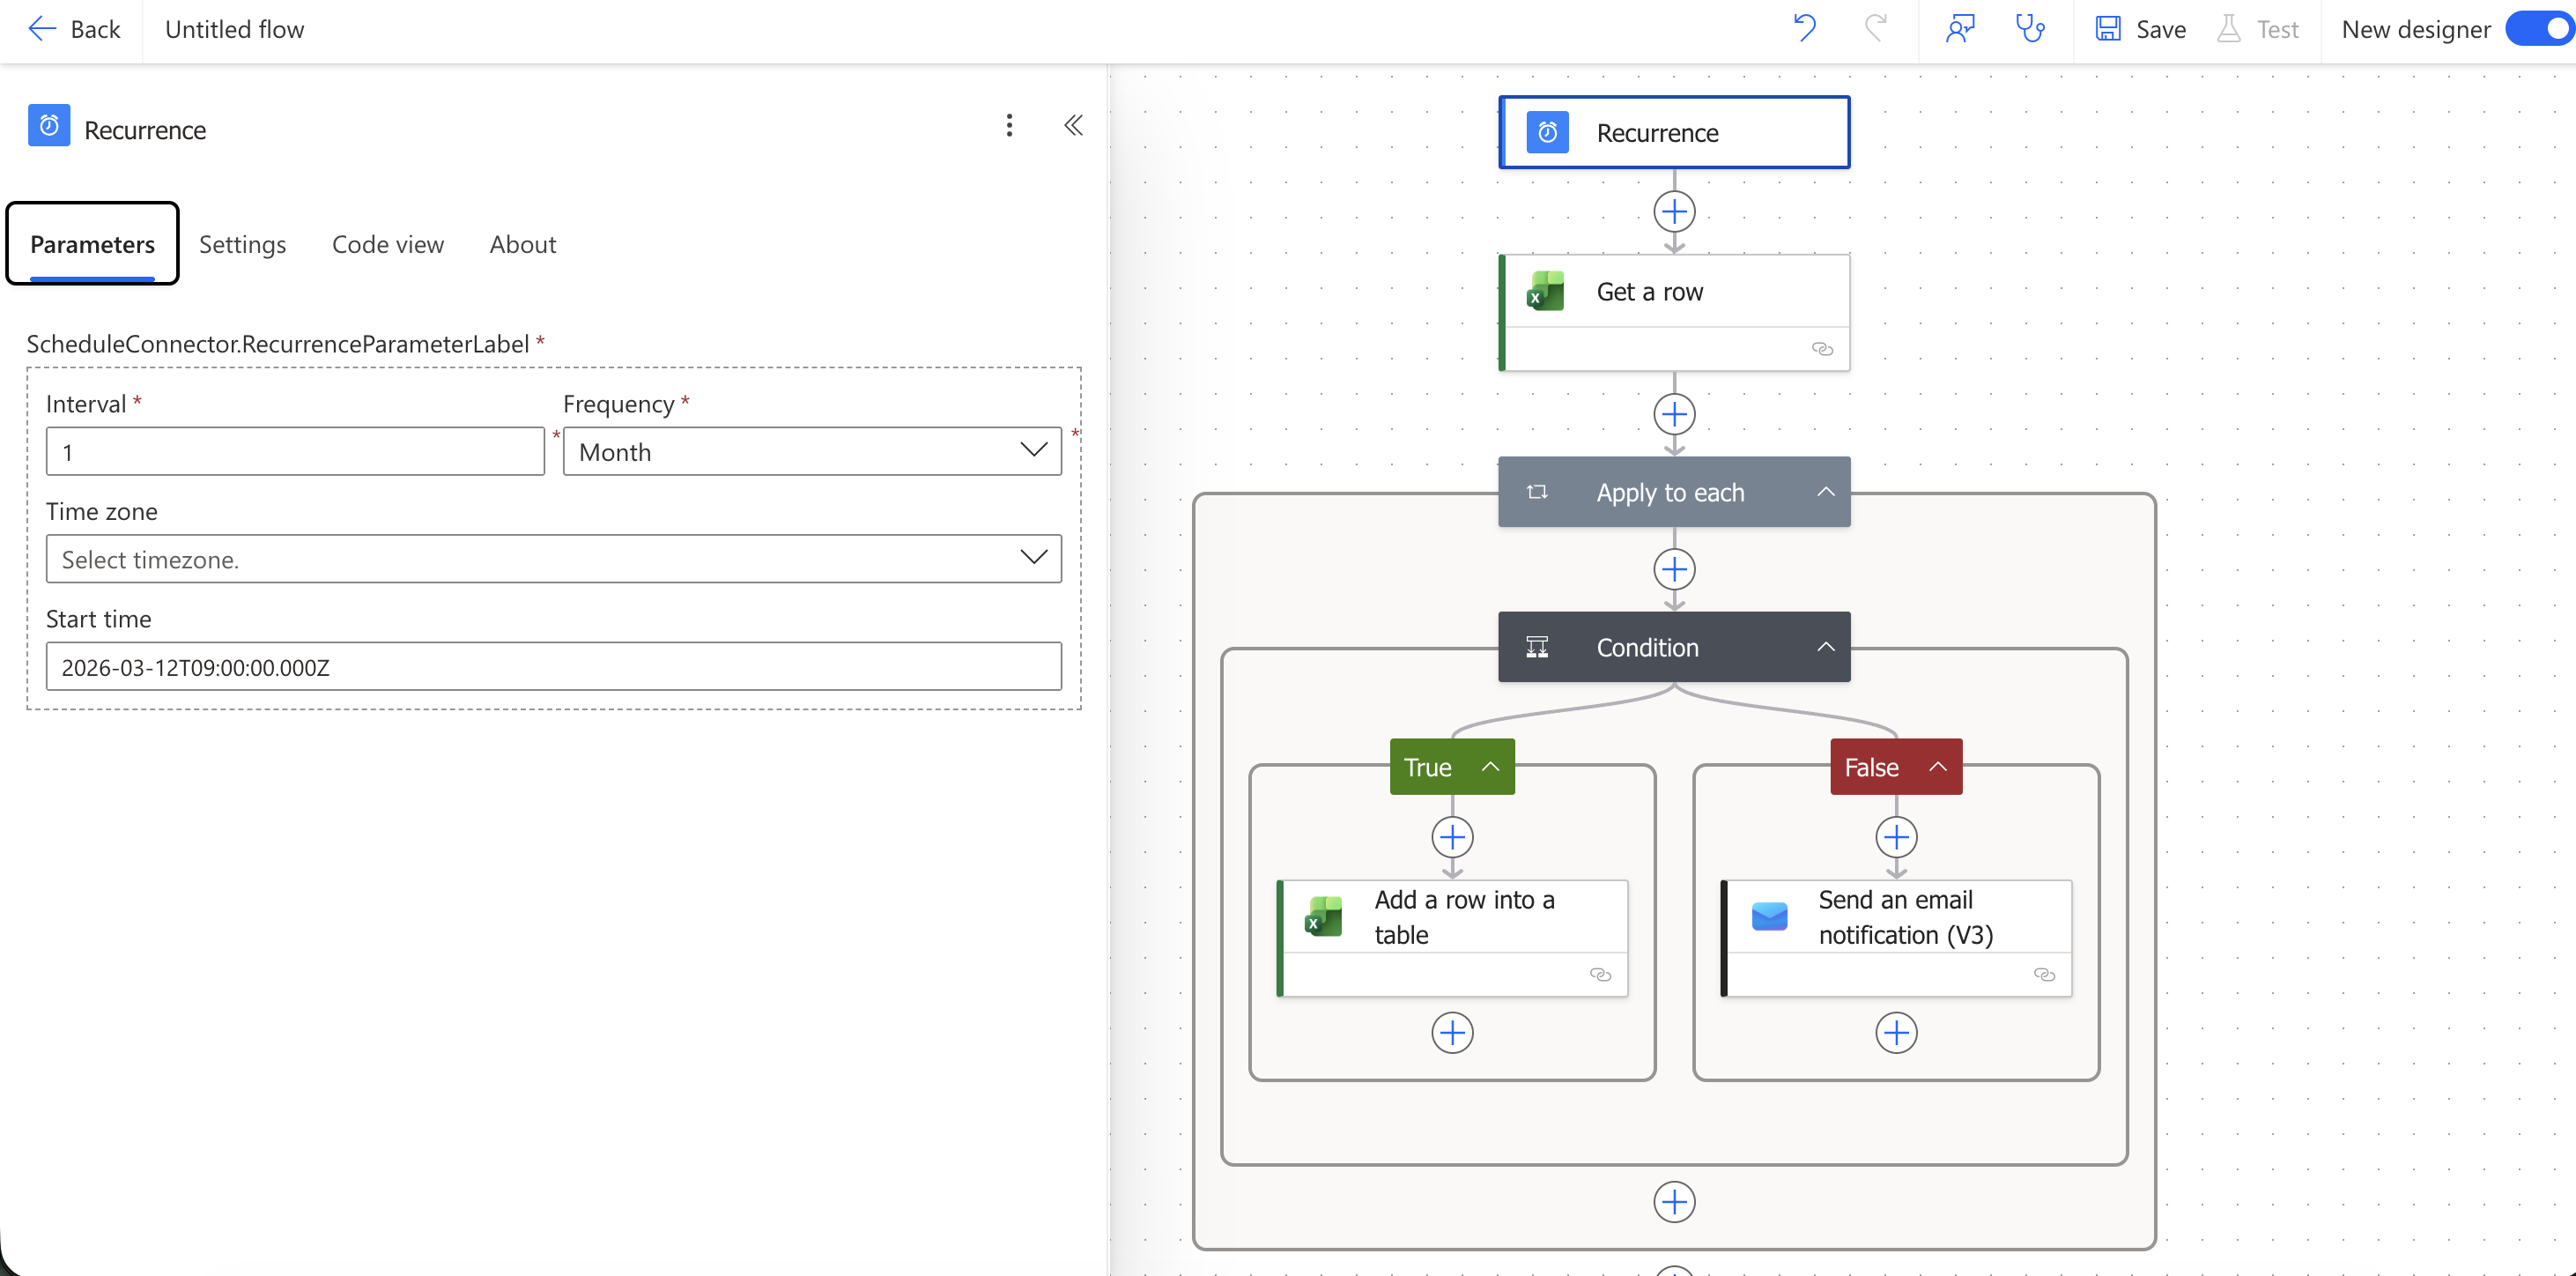Screen dimensions: 2576x1276
Task: Open the Select timezone dropdown
Action: (x=553, y=559)
